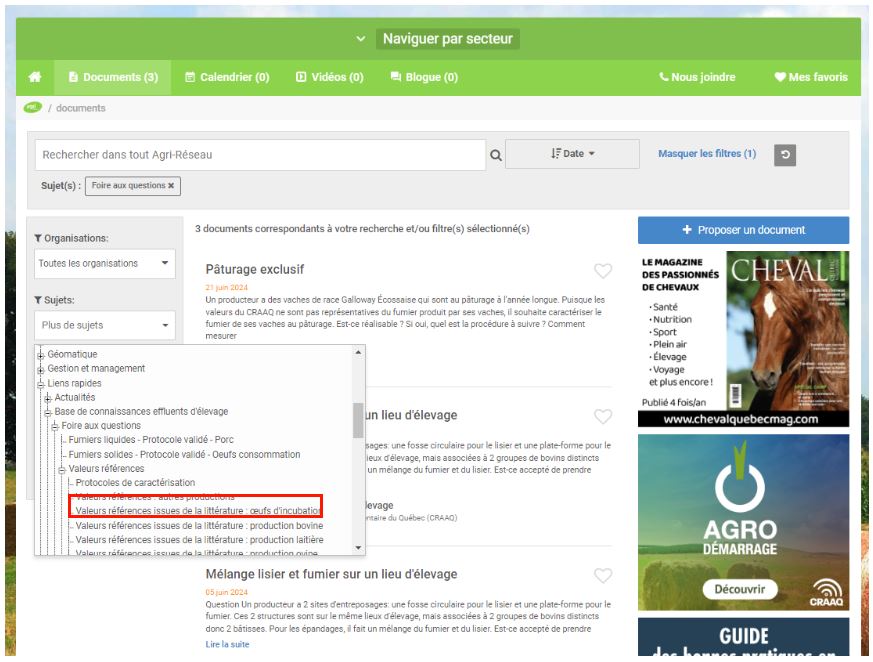This screenshot has width=873, height=662.
Task: Open the Date sort dropdown
Action: [572, 154]
